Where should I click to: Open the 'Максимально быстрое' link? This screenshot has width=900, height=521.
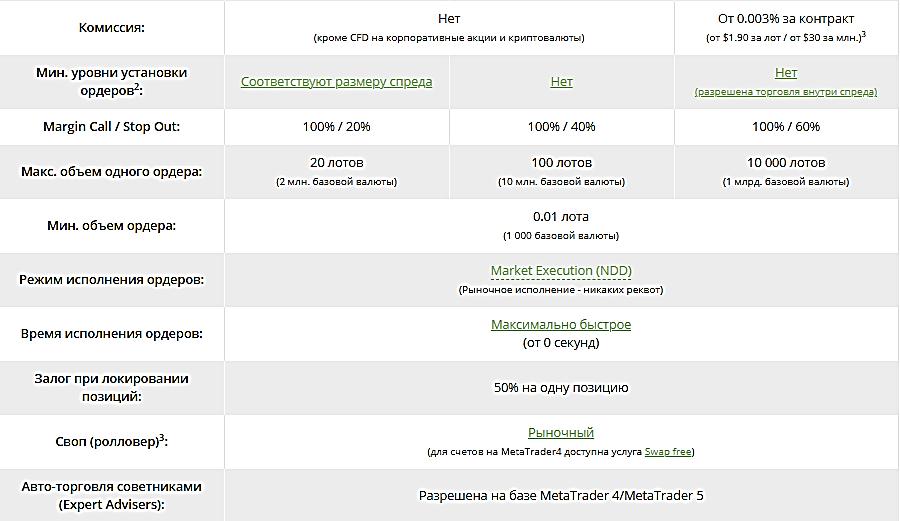tap(561, 325)
